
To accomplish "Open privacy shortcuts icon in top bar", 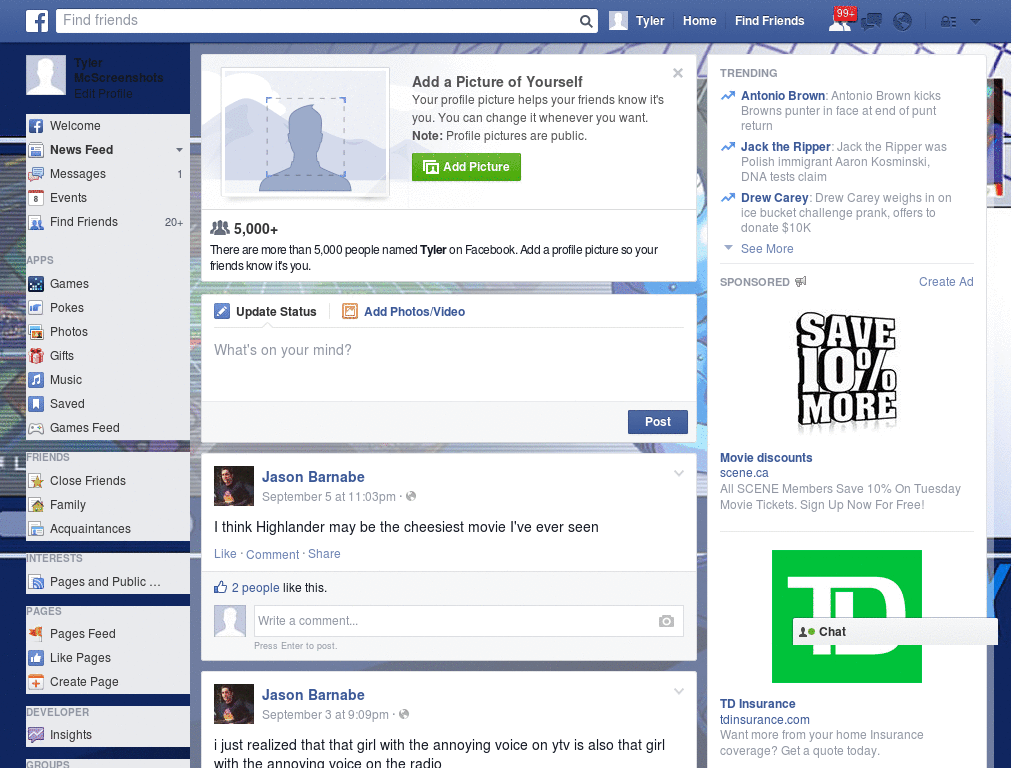I will pos(948,22).
